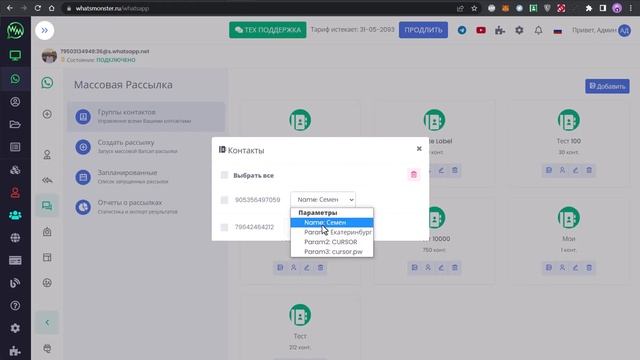Open Группы контактов menu item
This screenshot has height=360, width=640.
tap(146, 116)
